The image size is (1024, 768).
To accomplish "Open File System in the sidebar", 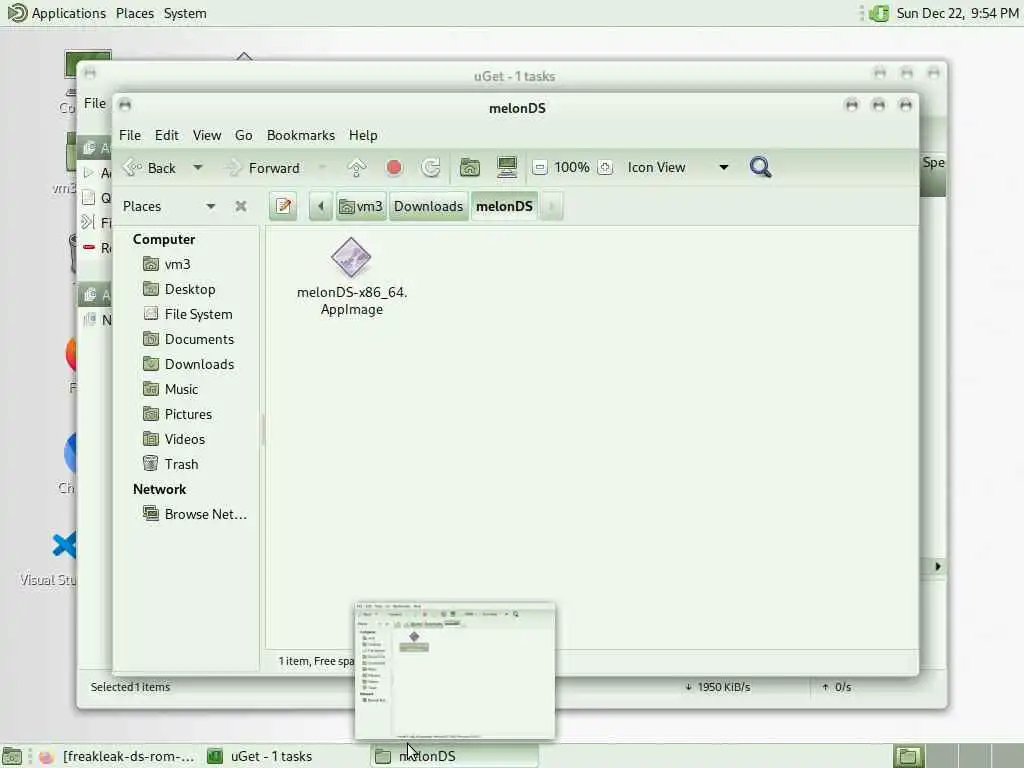I will tap(188, 313).
